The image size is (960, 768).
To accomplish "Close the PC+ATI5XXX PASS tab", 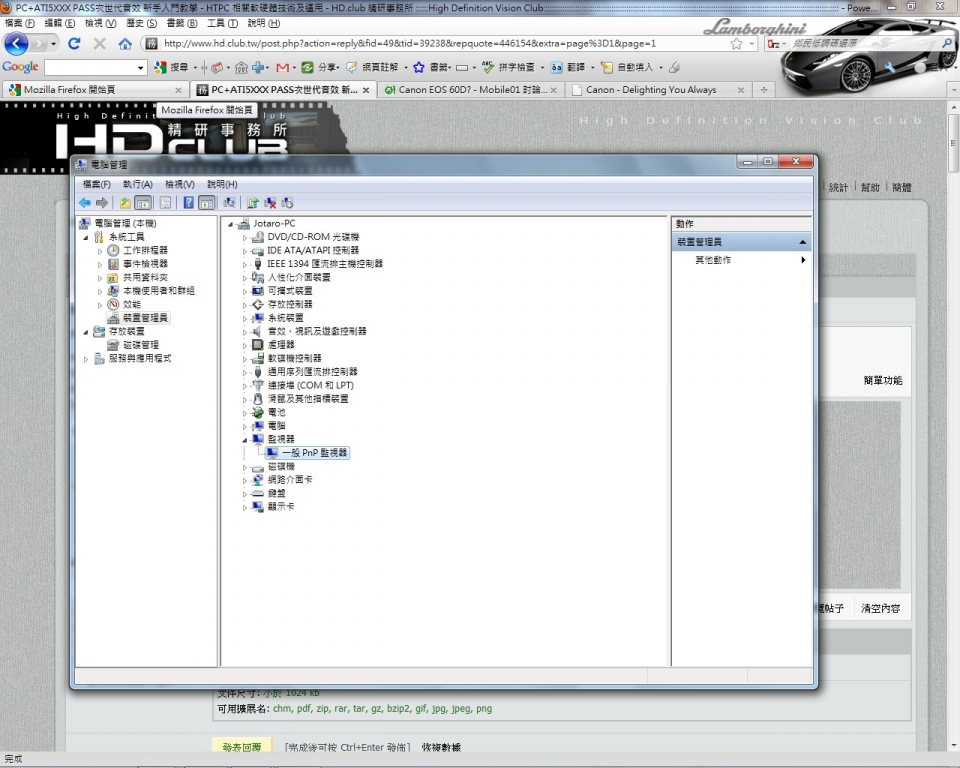I will pyautogui.click(x=366, y=90).
